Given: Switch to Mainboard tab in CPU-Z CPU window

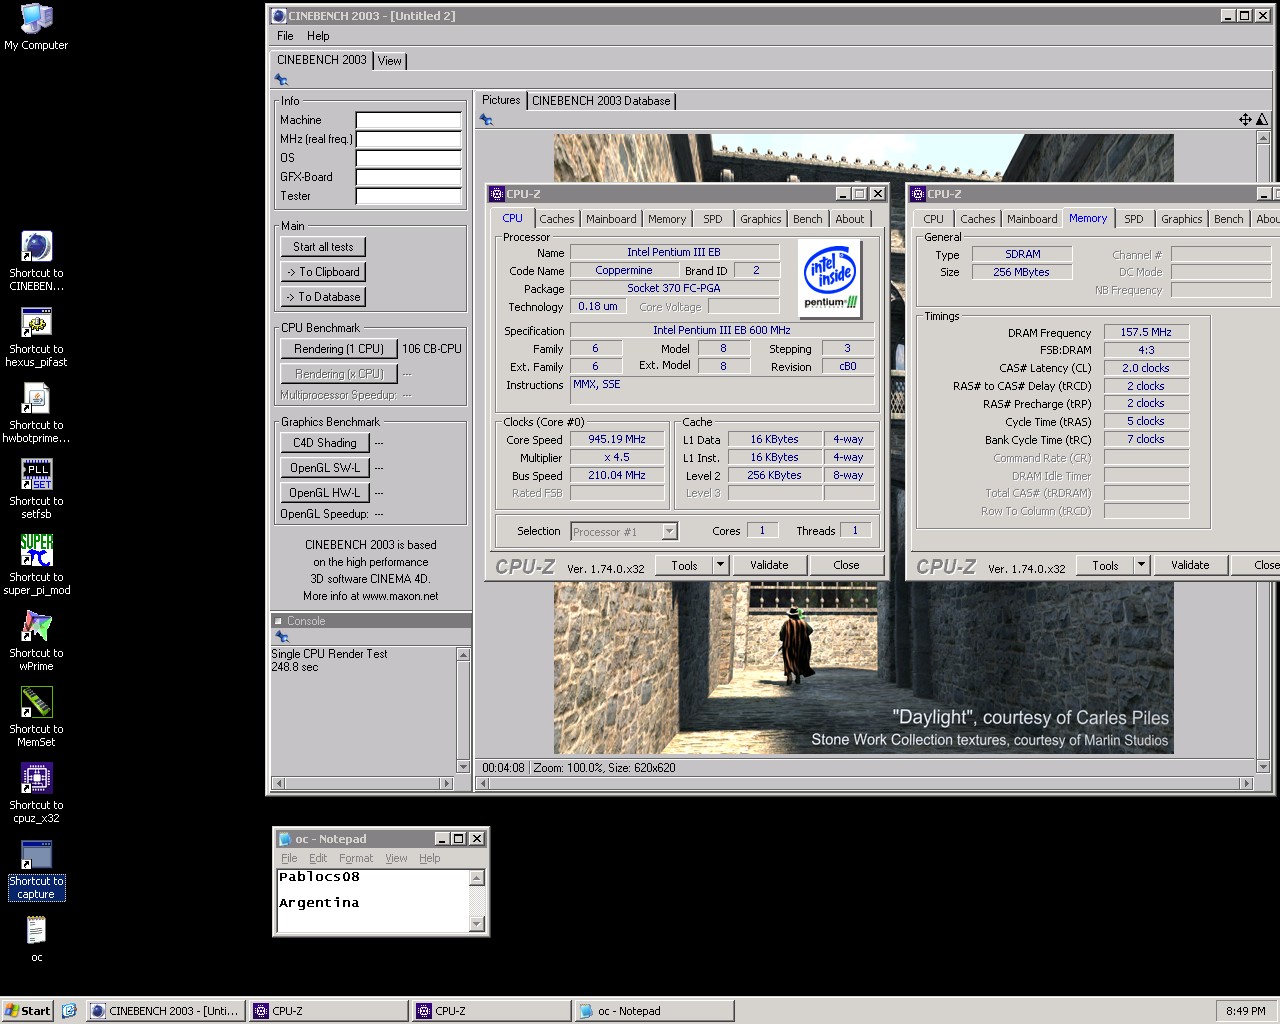Looking at the screenshot, I should pos(611,219).
